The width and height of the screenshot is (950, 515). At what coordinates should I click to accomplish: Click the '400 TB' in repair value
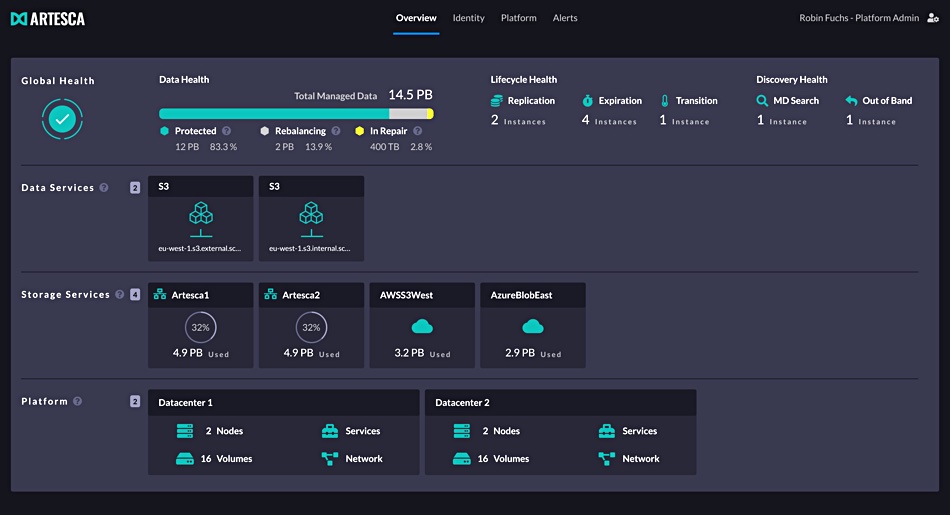click(x=385, y=147)
